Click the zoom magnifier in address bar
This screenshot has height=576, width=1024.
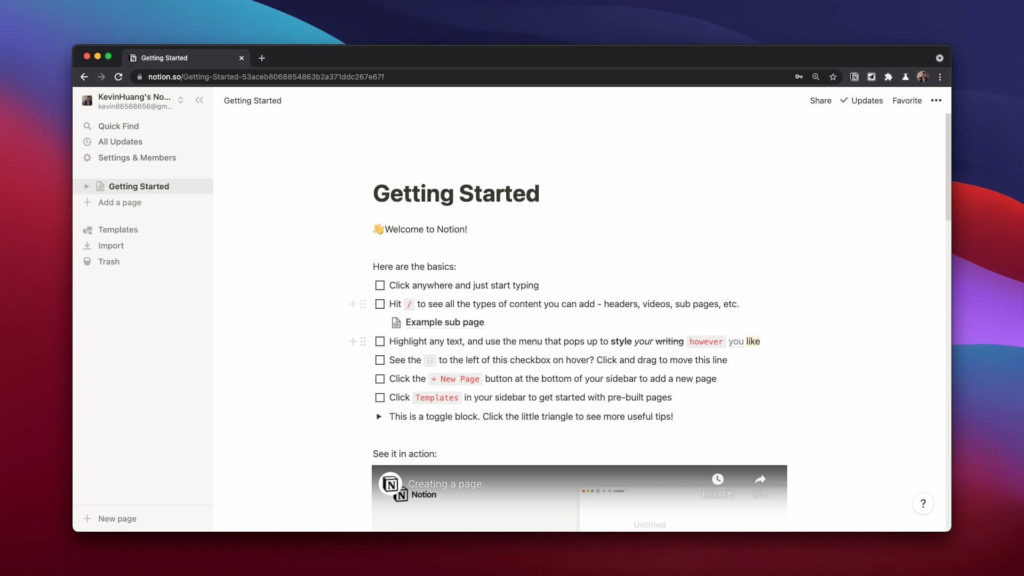tap(816, 76)
